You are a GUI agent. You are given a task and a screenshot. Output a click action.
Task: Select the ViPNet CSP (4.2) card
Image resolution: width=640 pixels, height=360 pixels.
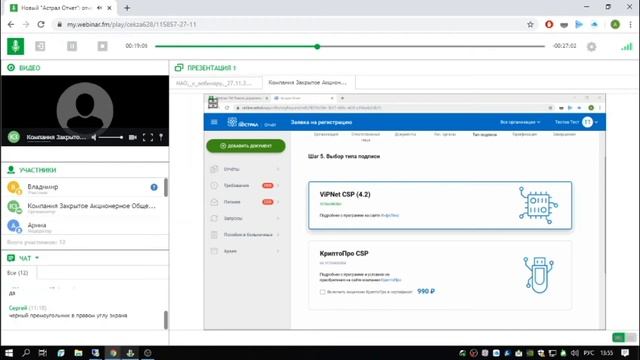click(440, 205)
